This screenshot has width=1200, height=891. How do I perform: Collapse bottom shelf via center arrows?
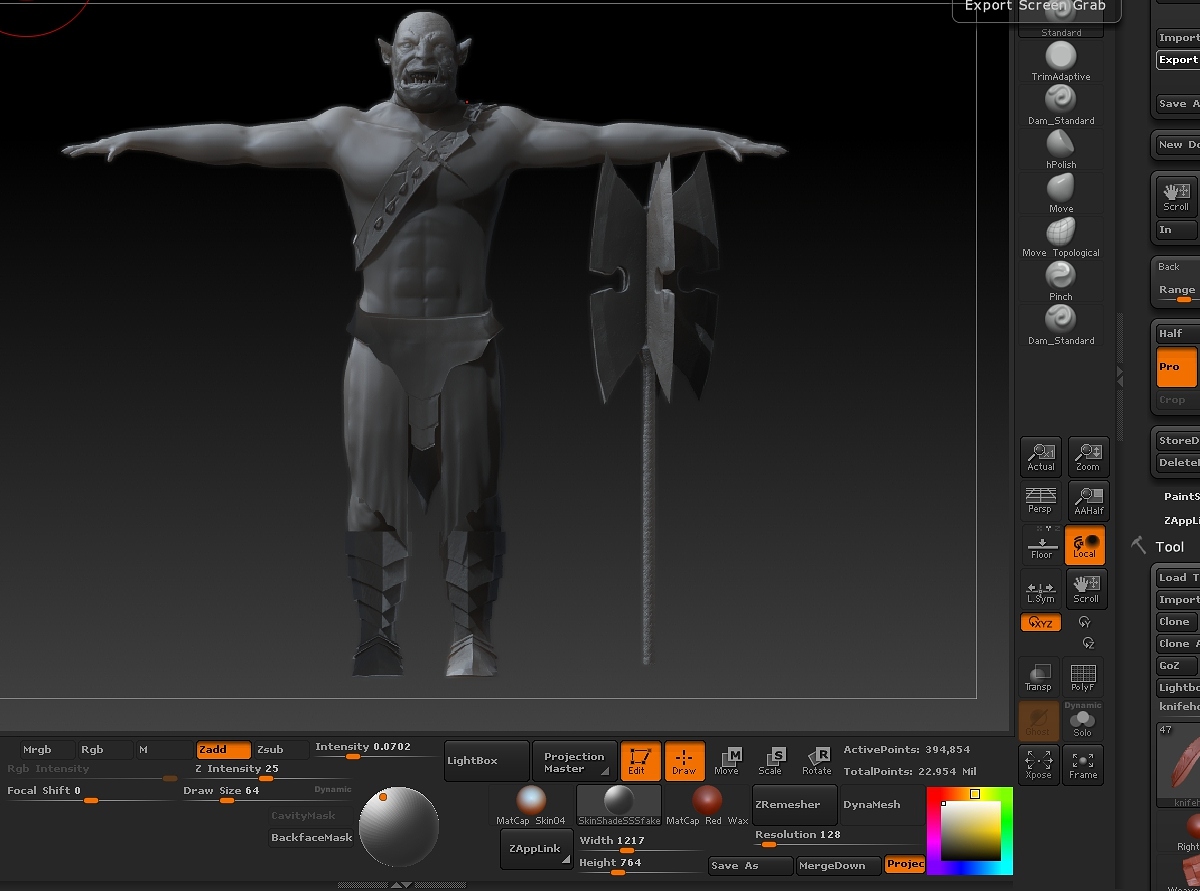coord(401,885)
